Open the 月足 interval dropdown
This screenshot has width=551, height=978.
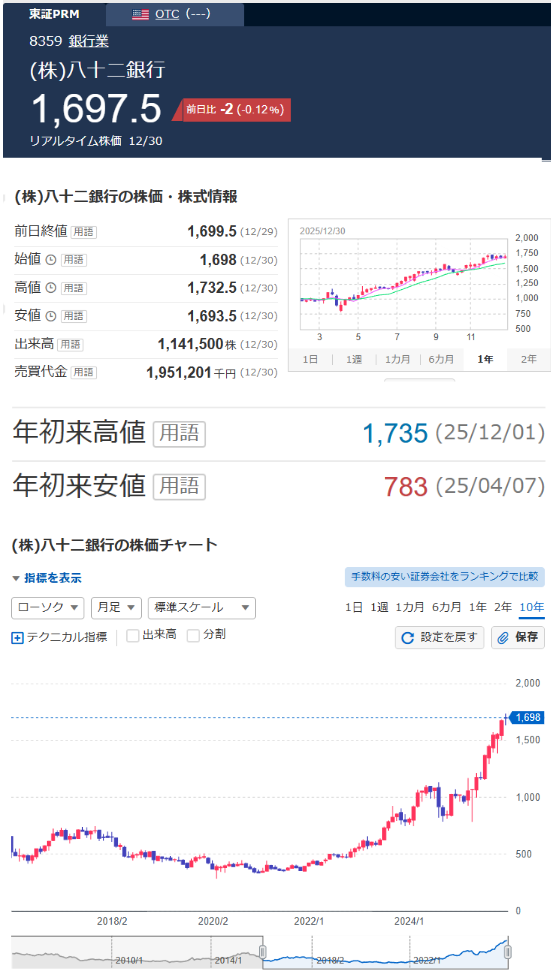click(117, 608)
